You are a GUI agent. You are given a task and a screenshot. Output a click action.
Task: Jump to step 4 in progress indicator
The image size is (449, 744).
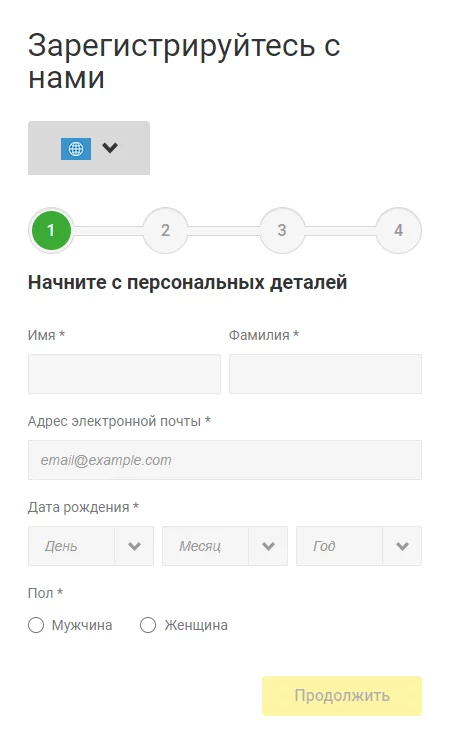399,230
